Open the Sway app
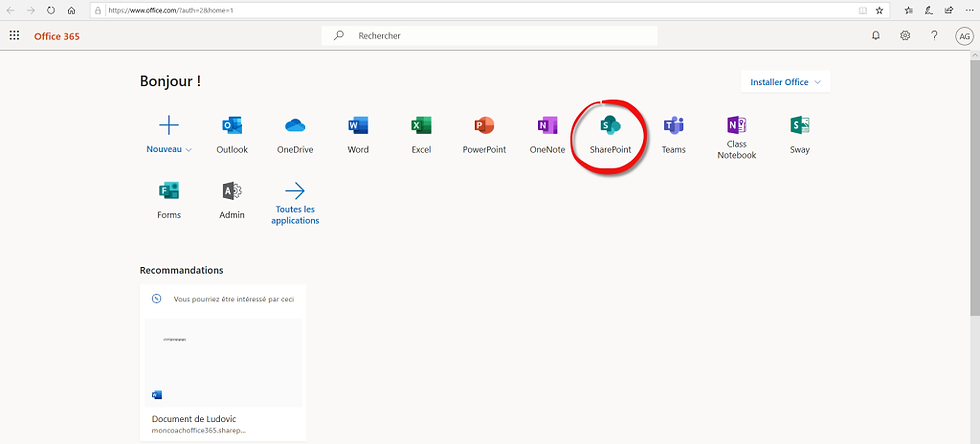The width and height of the screenshot is (980, 444). pos(799,134)
